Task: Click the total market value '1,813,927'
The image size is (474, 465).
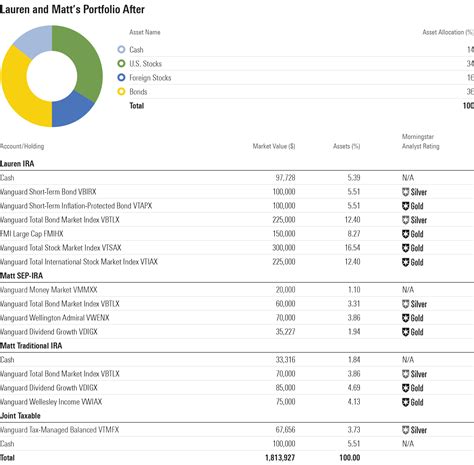Action: coord(280,458)
